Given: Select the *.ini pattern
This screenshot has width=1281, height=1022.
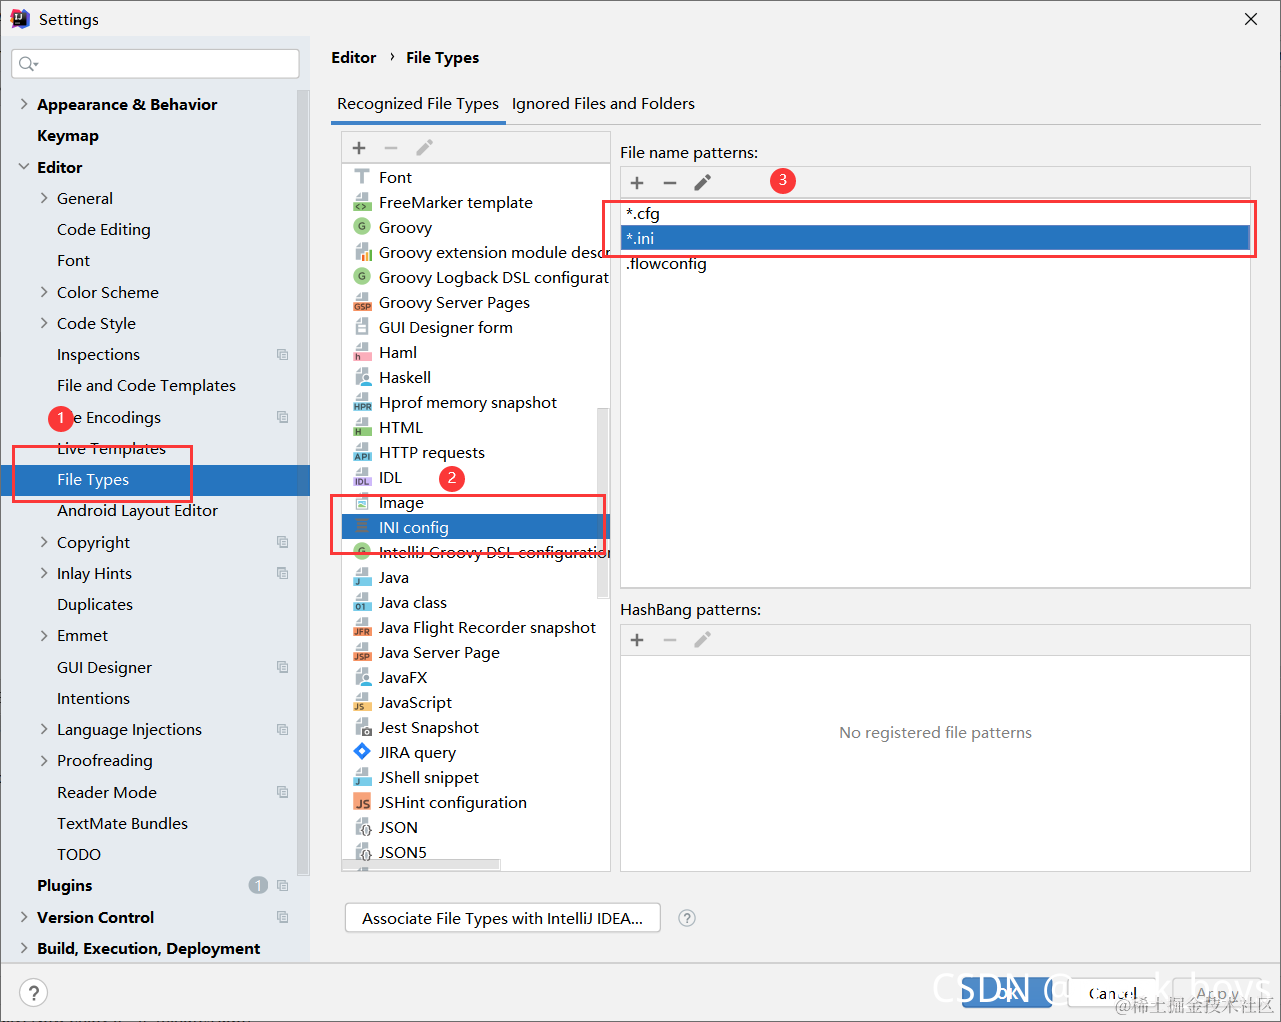Looking at the screenshot, I should [935, 238].
